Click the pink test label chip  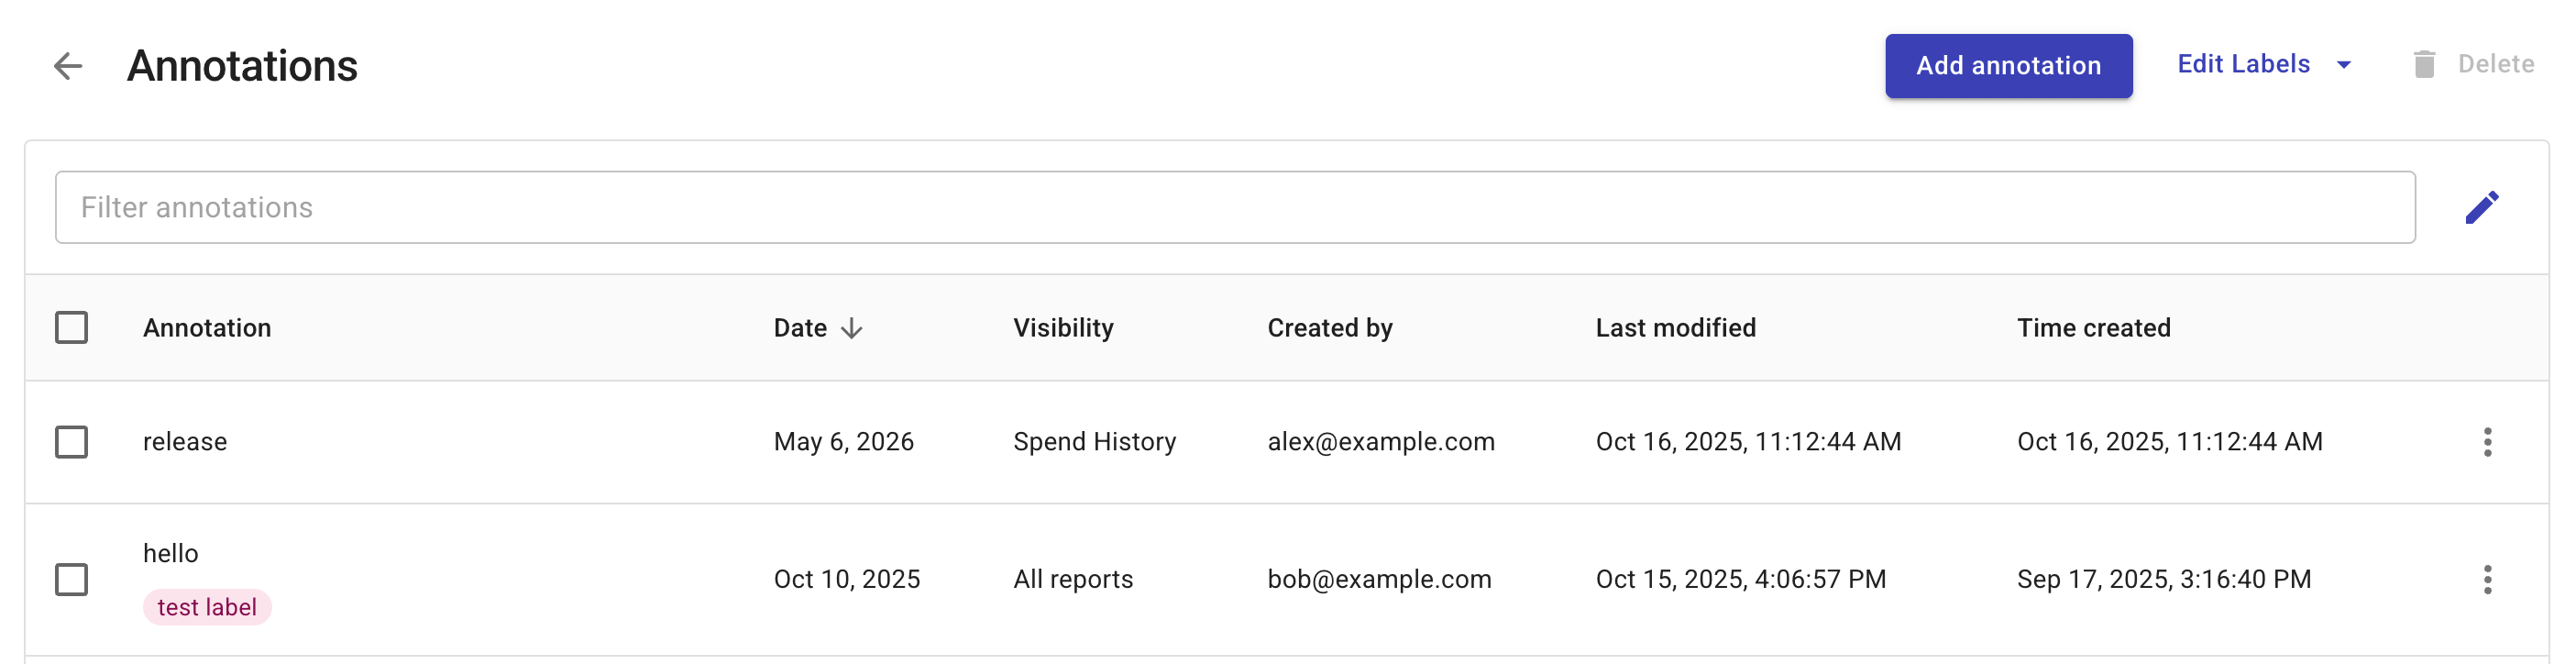(207, 608)
